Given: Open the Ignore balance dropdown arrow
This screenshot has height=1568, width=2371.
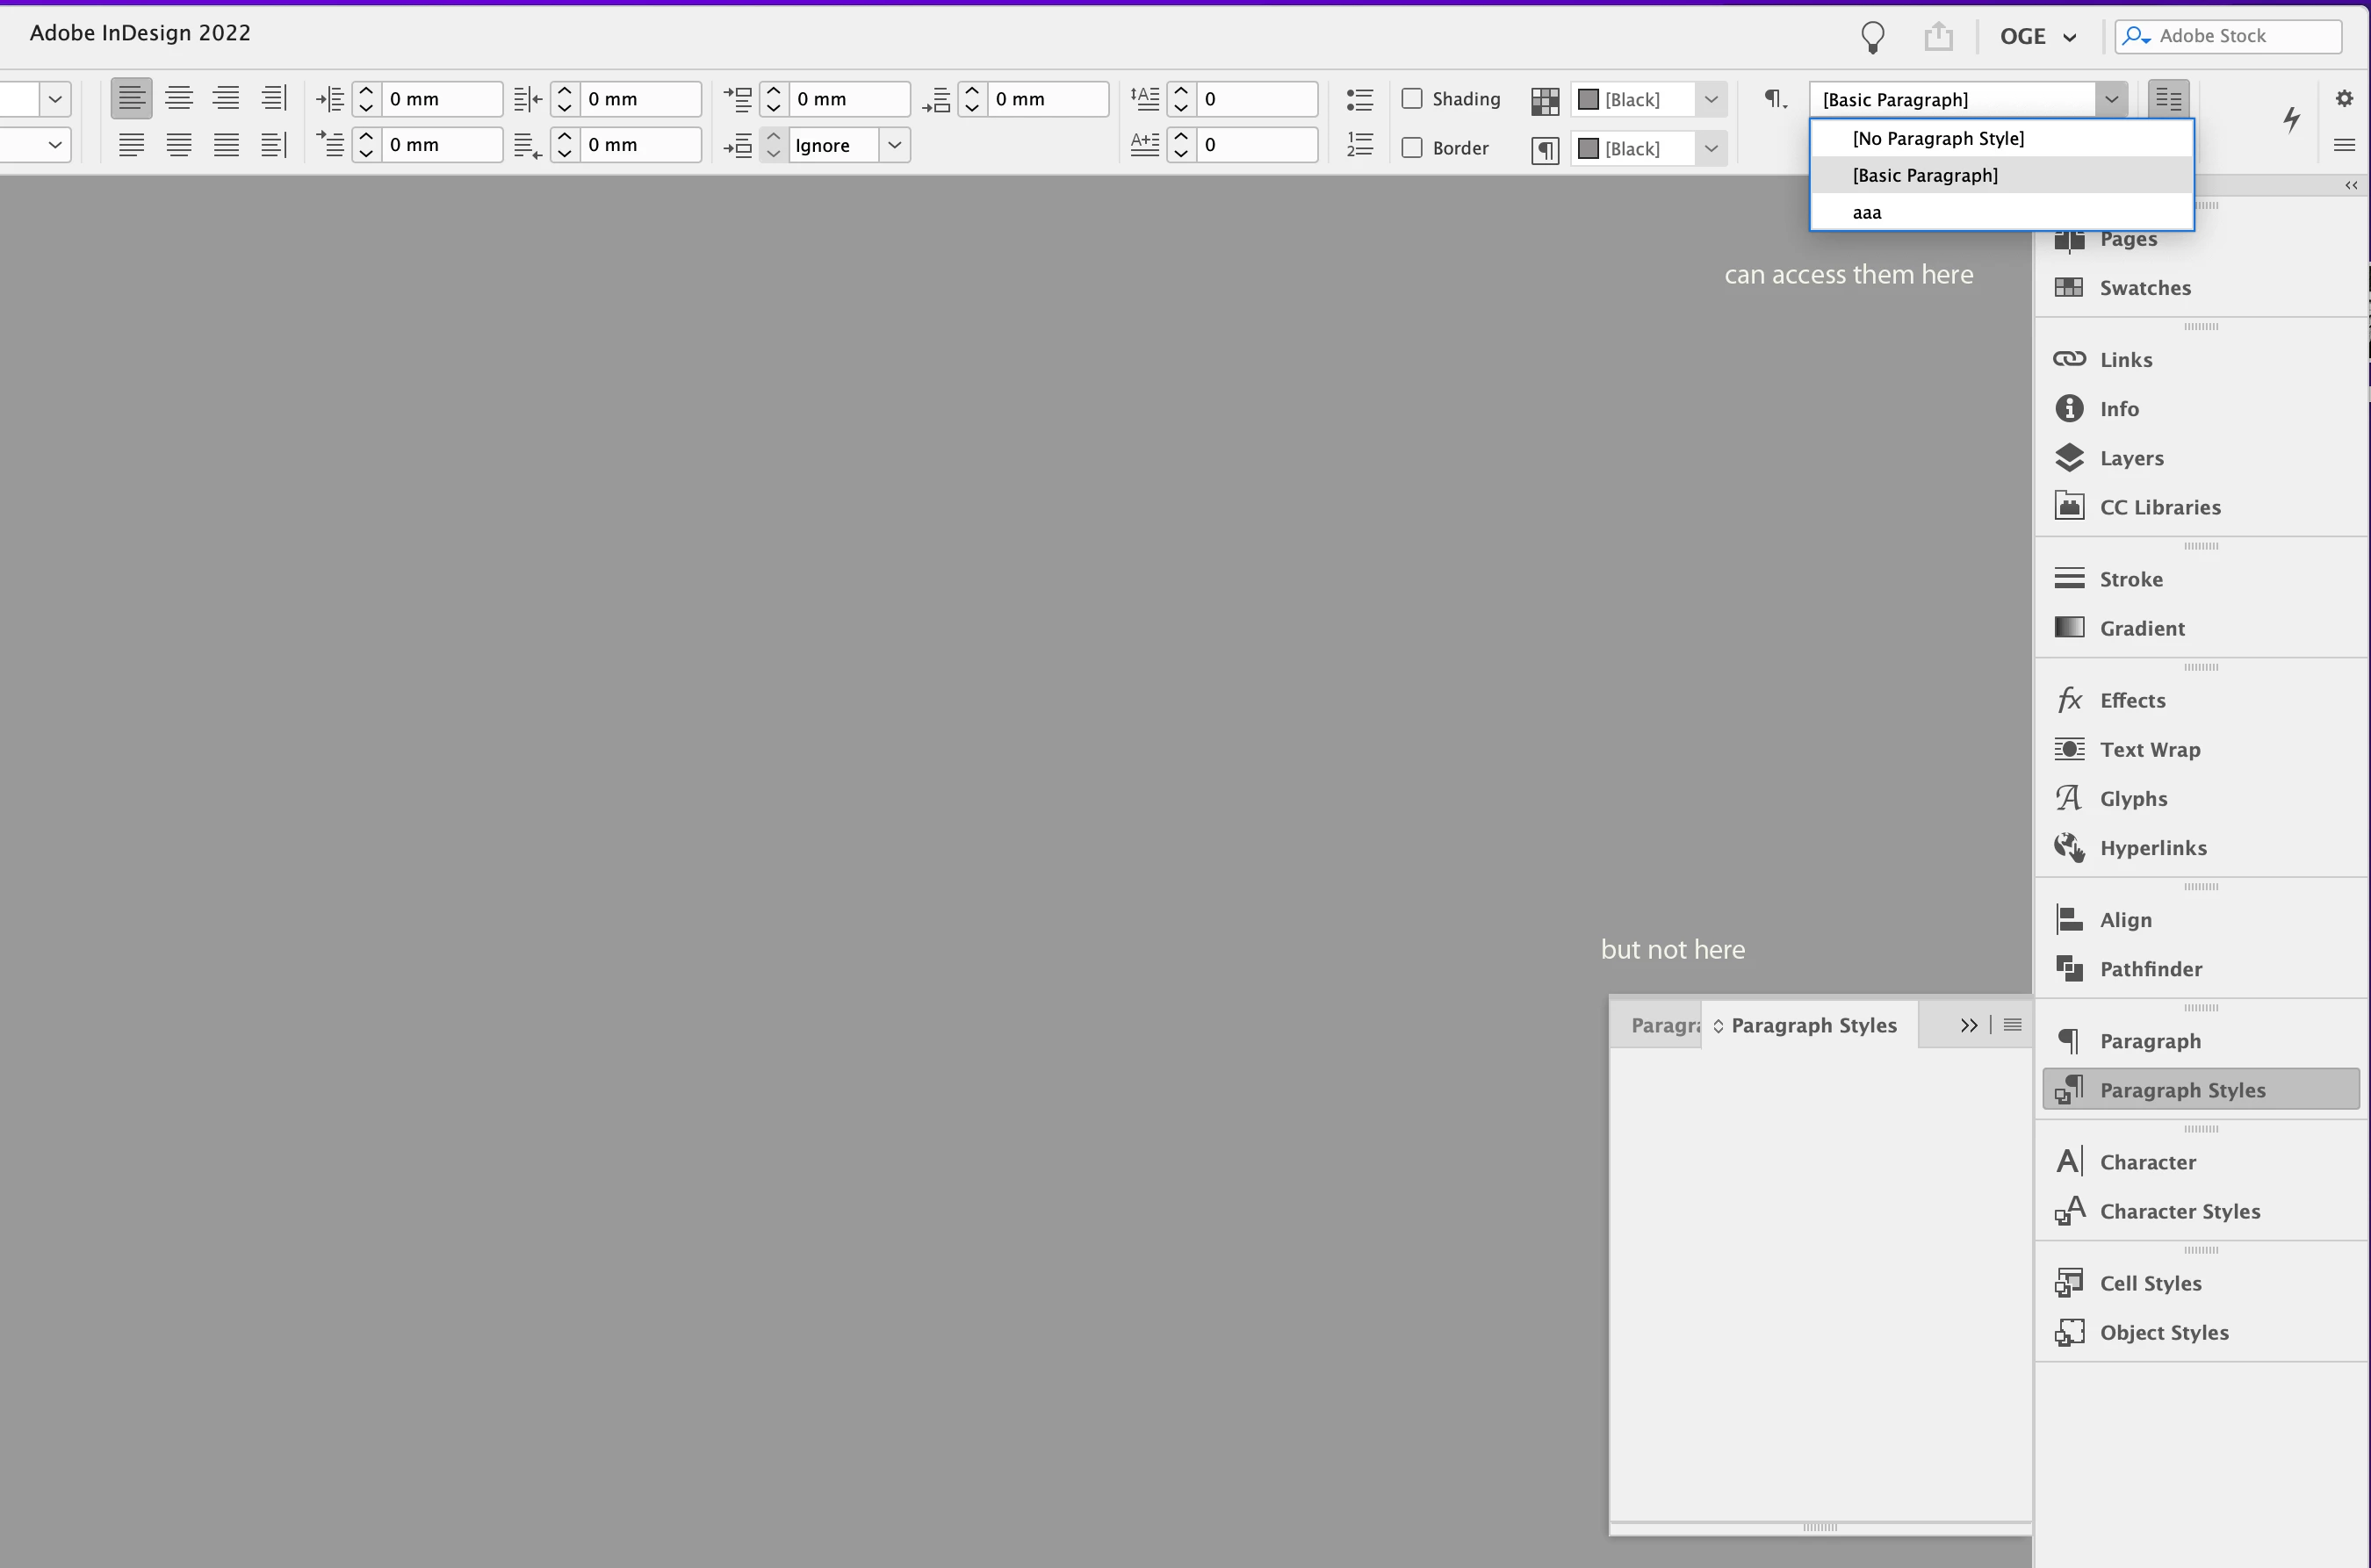Looking at the screenshot, I should point(894,145).
